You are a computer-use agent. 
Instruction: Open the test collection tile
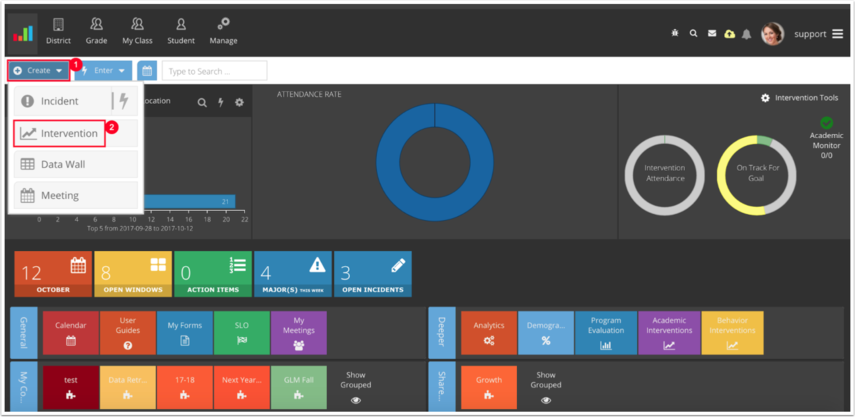pyautogui.click(x=71, y=388)
